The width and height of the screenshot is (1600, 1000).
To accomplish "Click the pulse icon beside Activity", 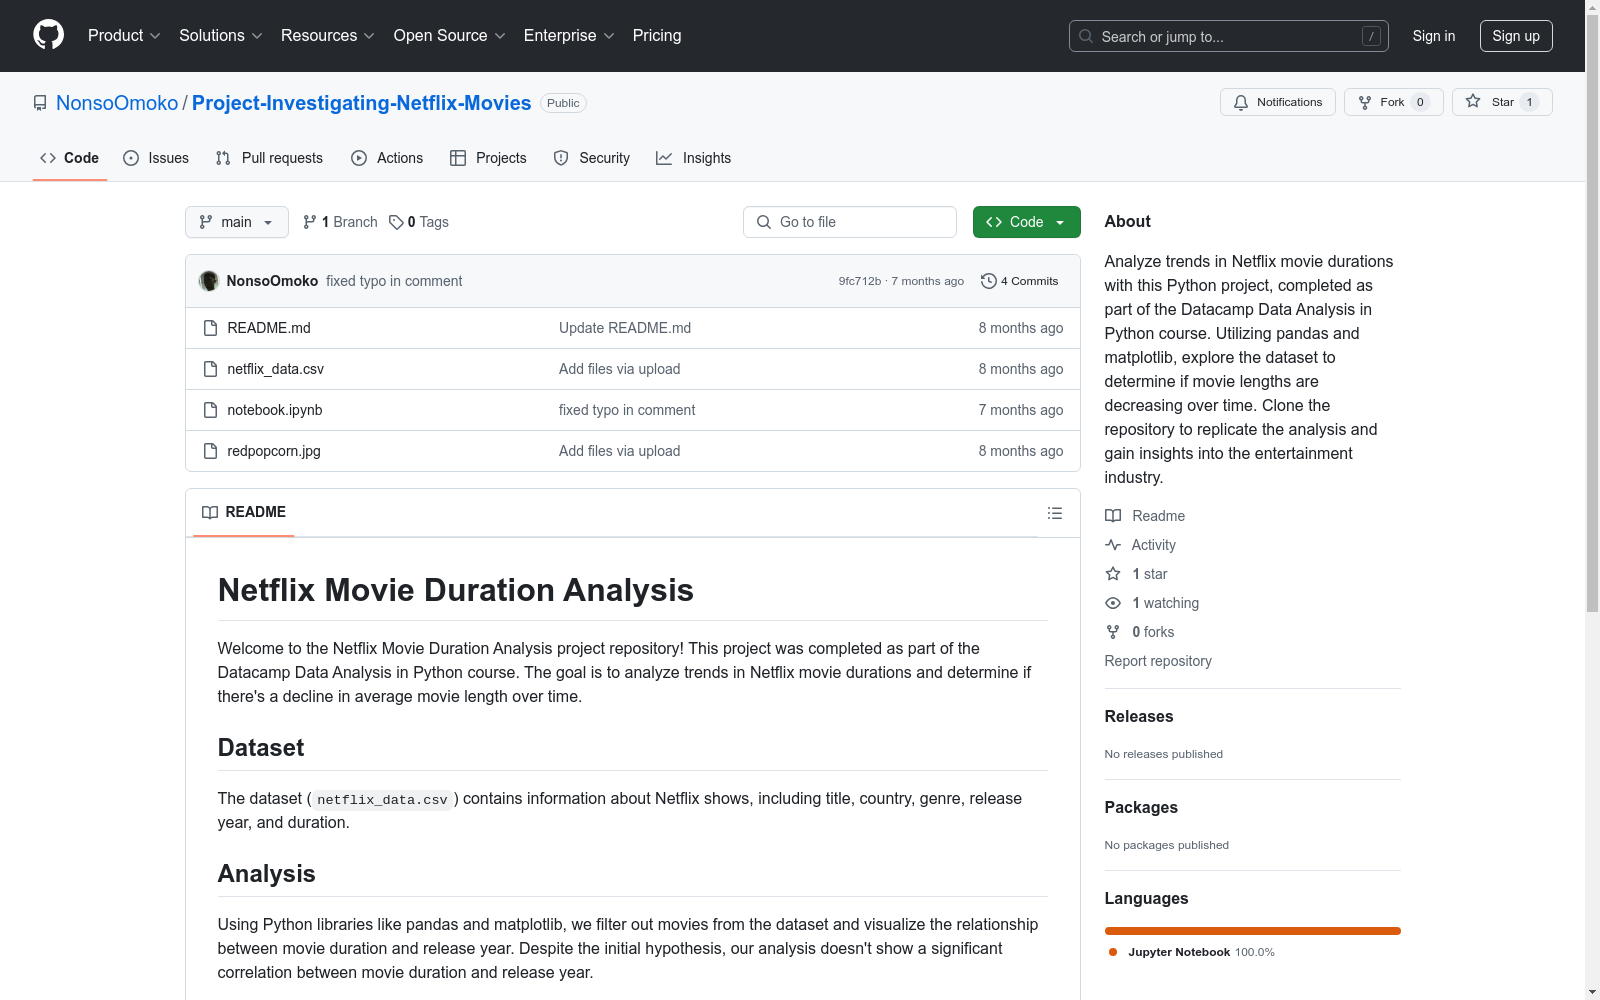I will pos(1113,545).
